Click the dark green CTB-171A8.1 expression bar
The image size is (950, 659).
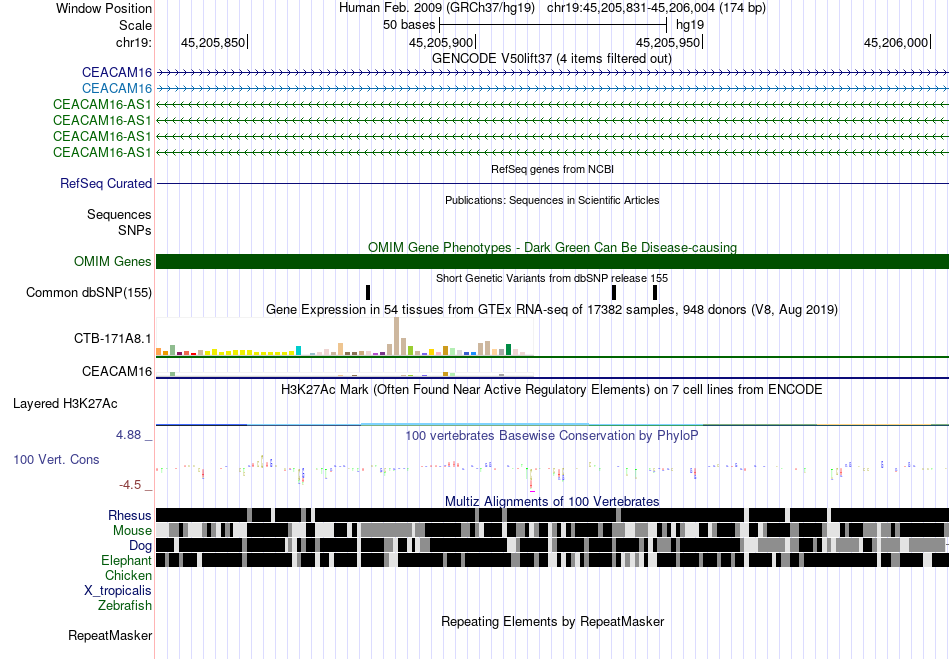[x=508, y=349]
